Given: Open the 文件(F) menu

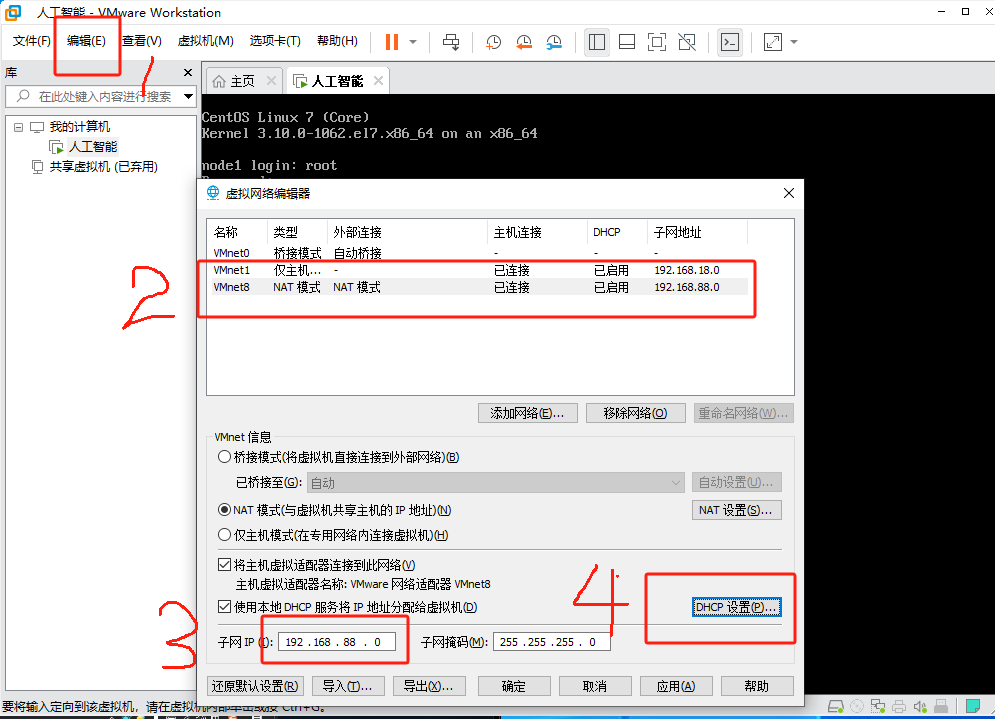Looking at the screenshot, I should pyautogui.click(x=32, y=41).
